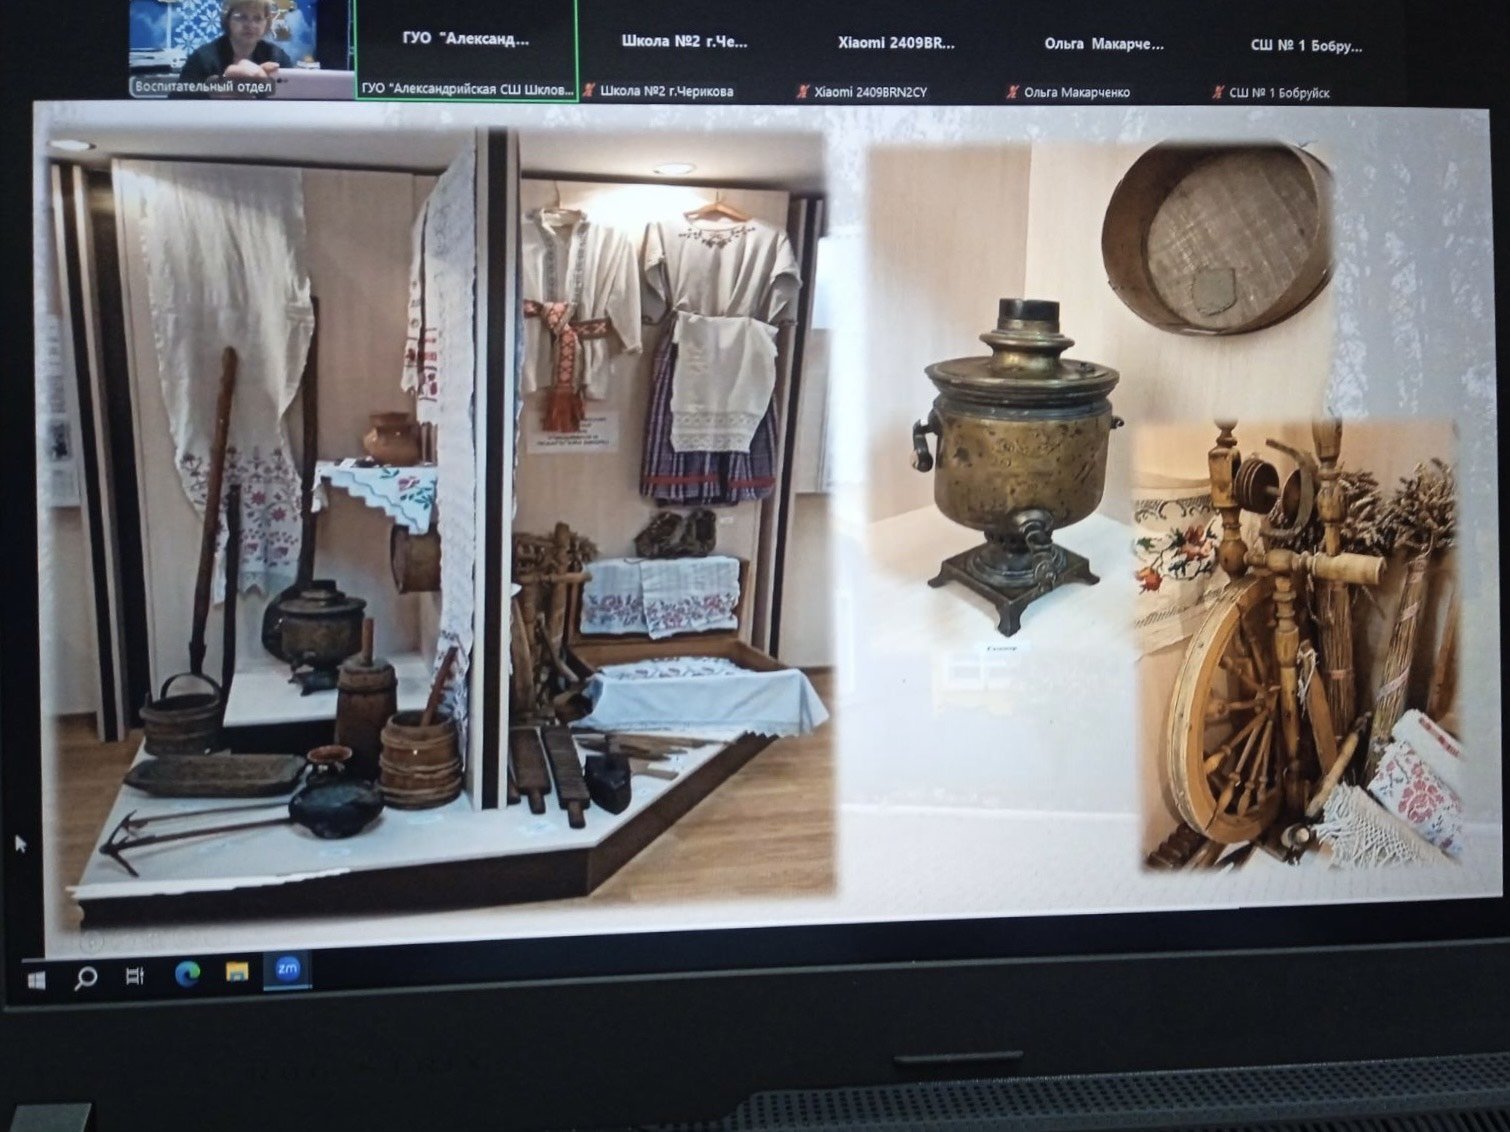Select the Воспитательный отдел video thumbnail
Viewport: 1510px width, 1132px height.
coord(240,48)
